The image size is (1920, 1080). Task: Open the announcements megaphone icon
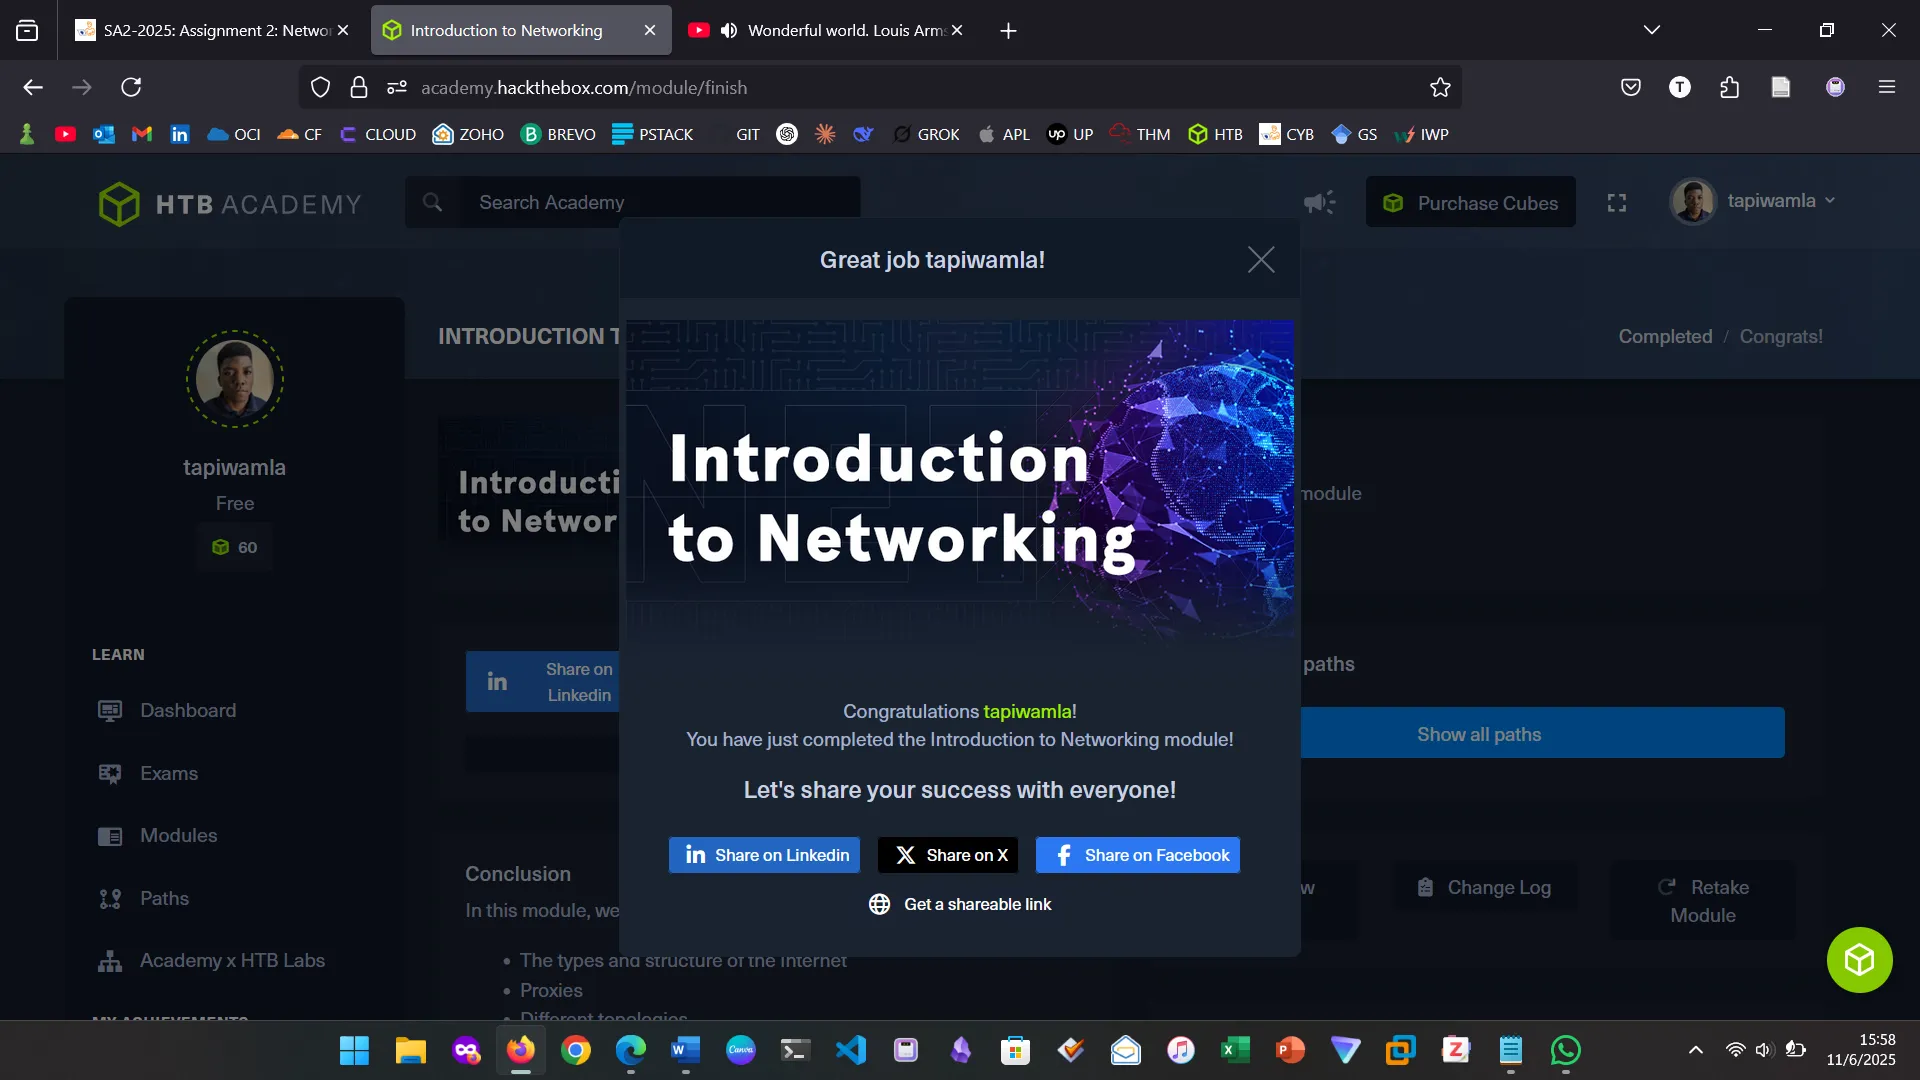1319,203
